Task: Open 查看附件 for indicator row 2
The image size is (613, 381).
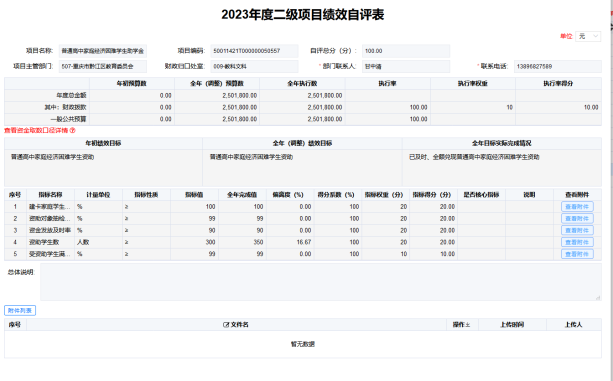Action: (x=577, y=218)
